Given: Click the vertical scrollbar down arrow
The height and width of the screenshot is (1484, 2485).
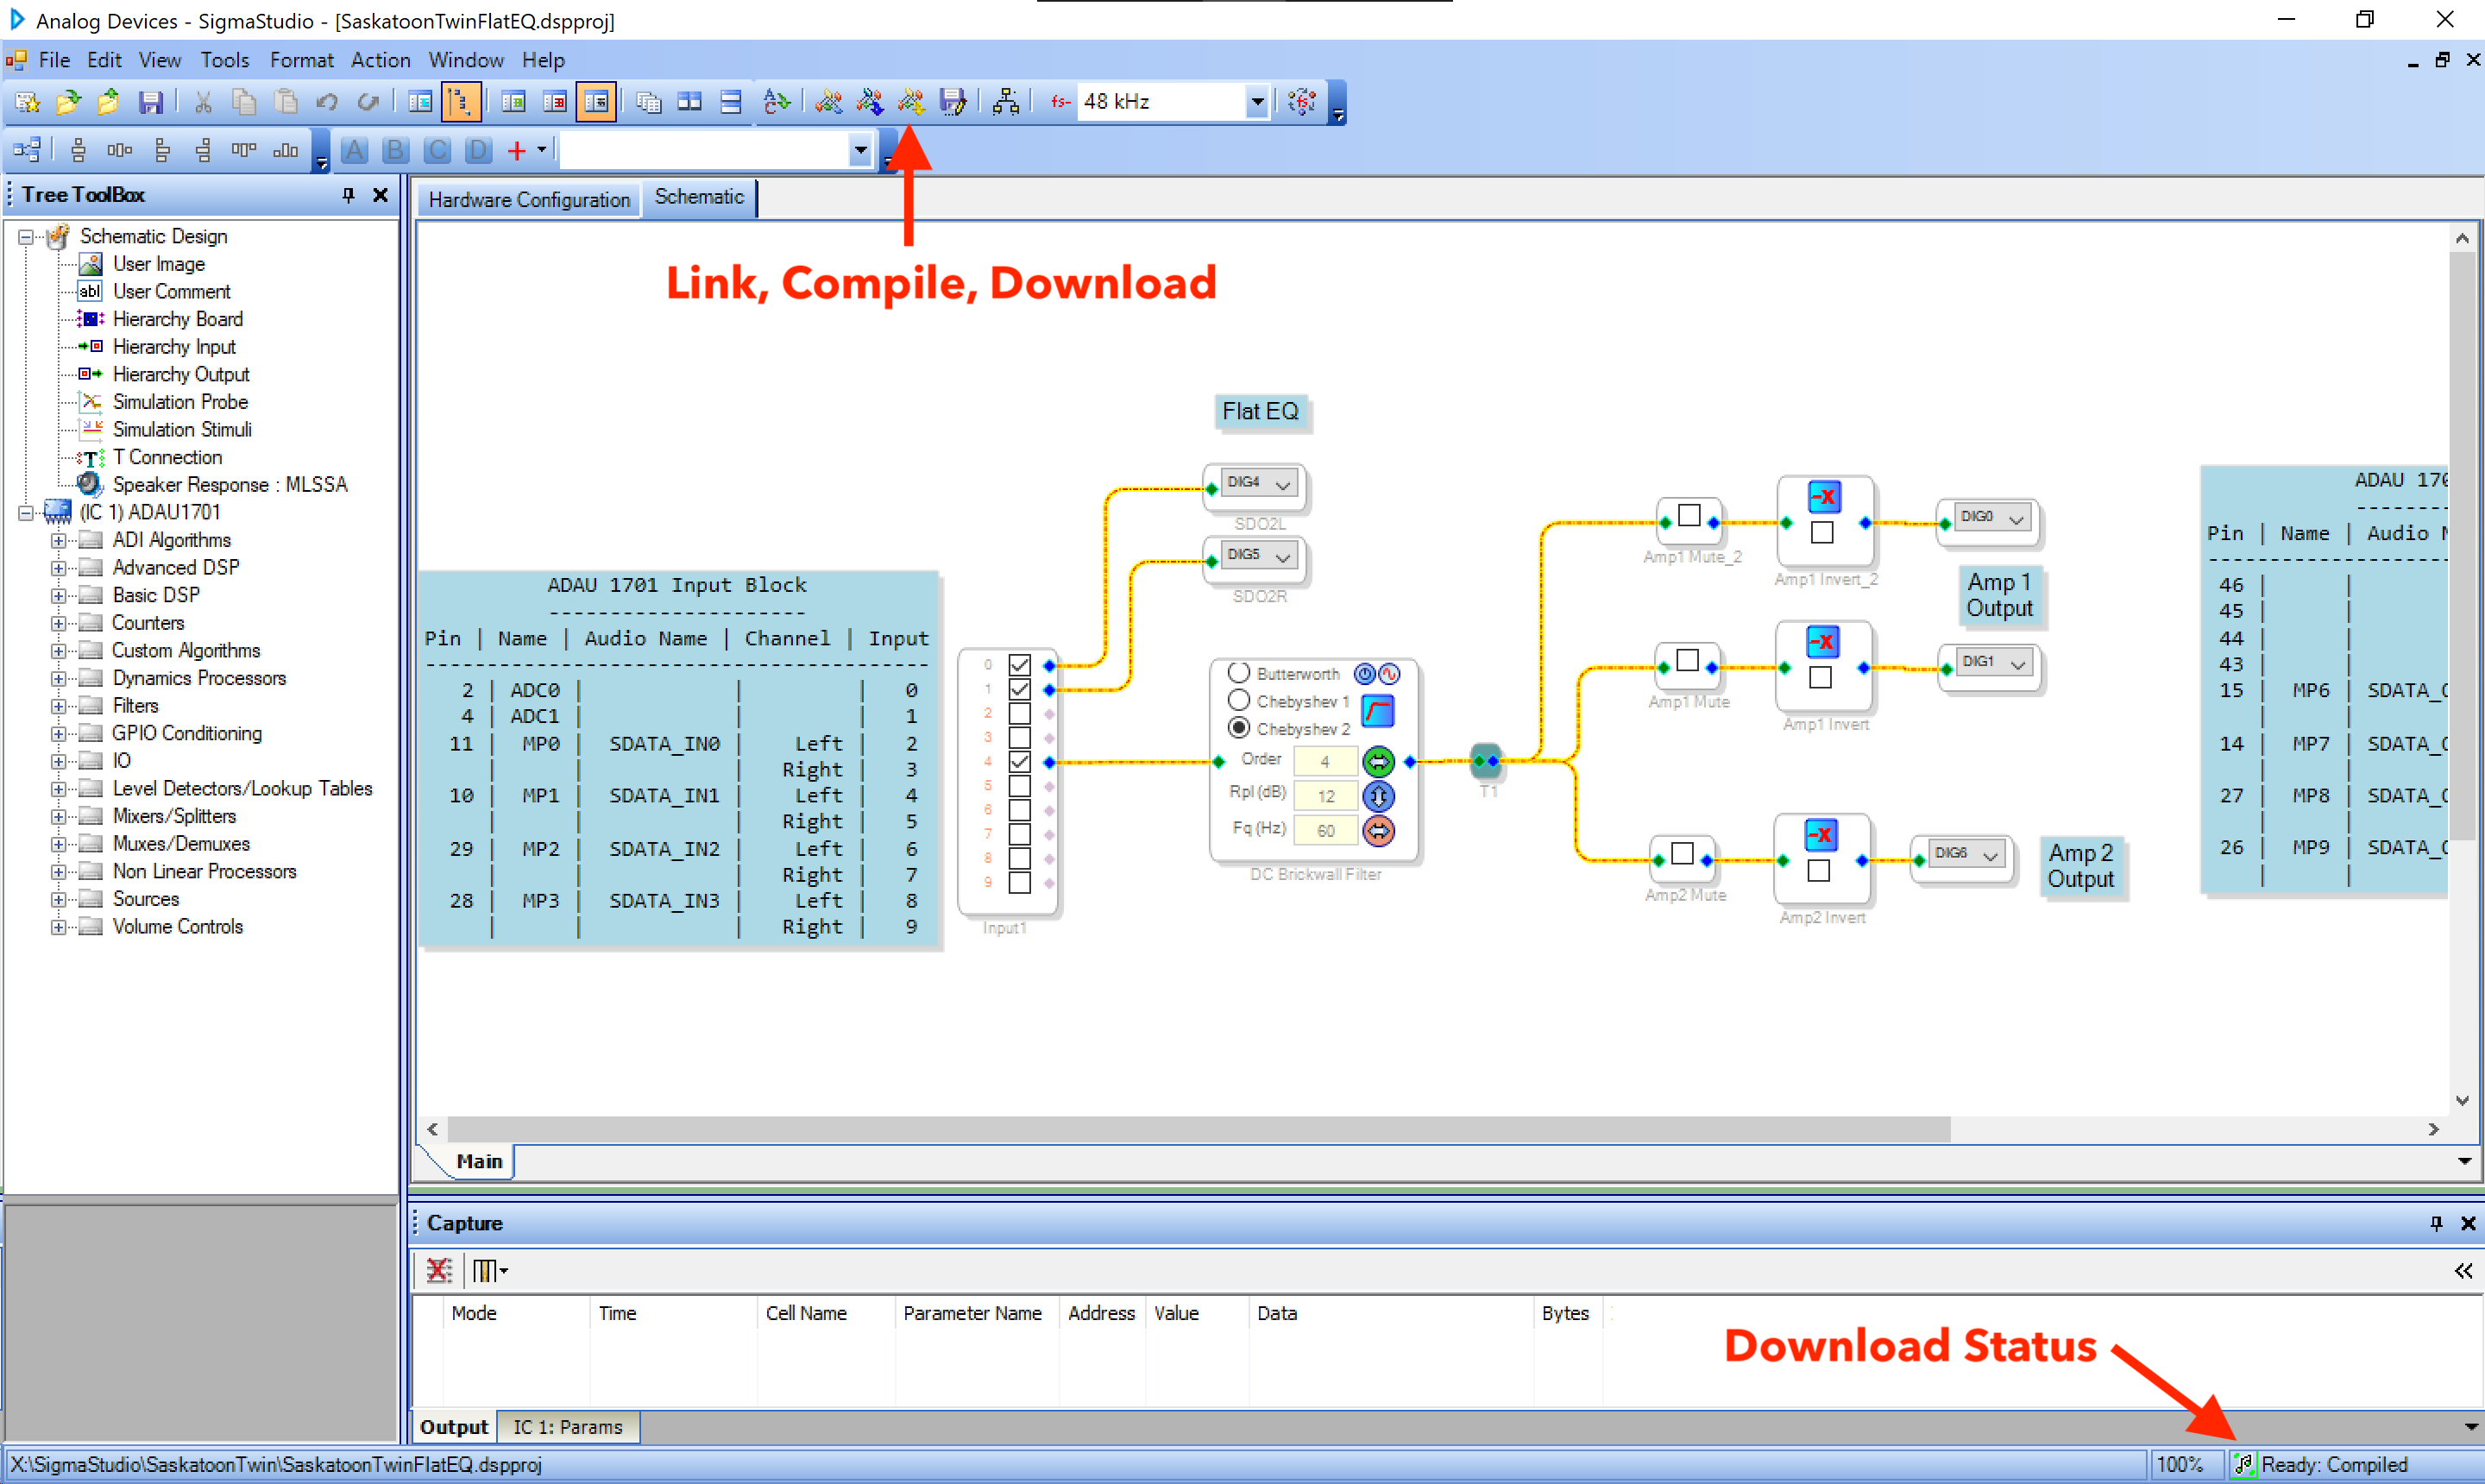Looking at the screenshot, I should pyautogui.click(x=2462, y=1100).
